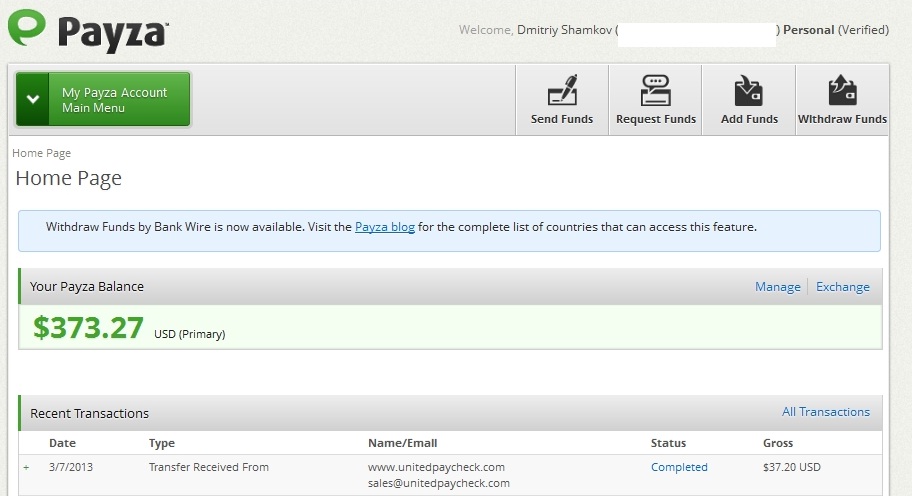912x496 pixels.
Task: Open the Payza blog link
Action: 384,227
